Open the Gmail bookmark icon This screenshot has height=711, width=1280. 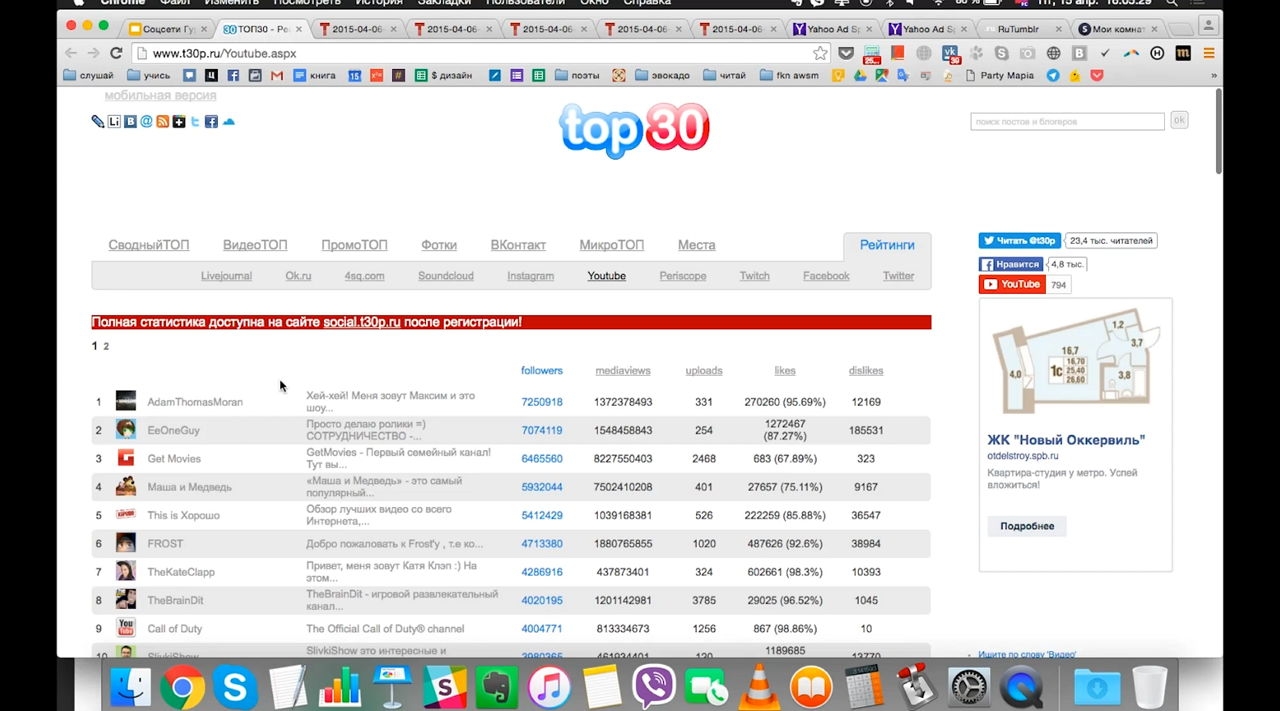[277, 75]
